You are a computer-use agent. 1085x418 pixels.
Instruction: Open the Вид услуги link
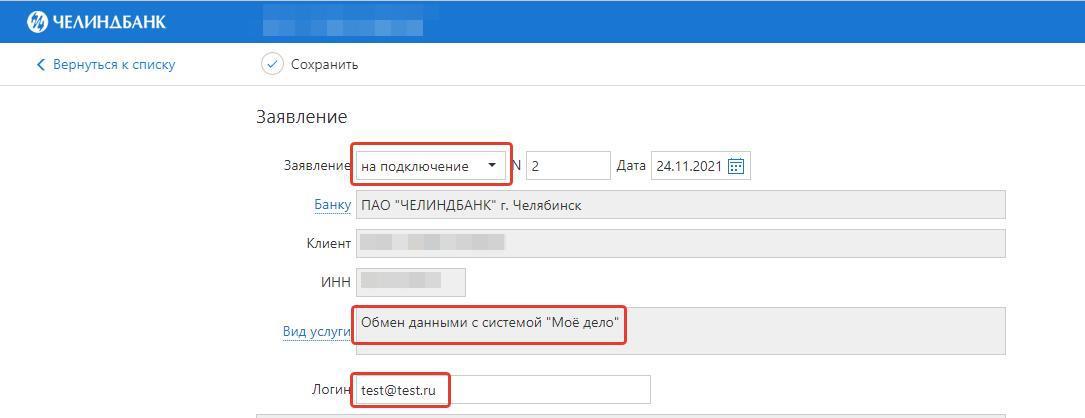pos(317,331)
